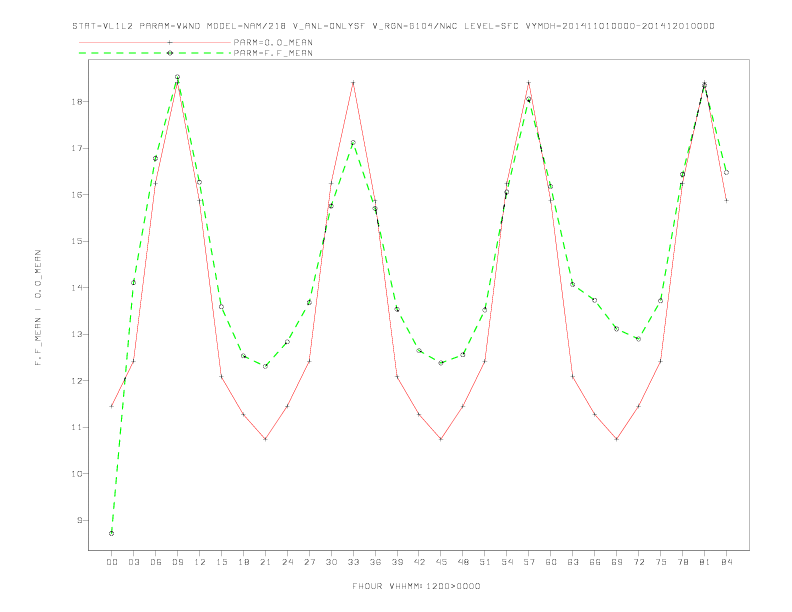Image resolution: width=792 pixels, height=612 pixels.
Task: Click x-axis tick label 48
Action: point(463,562)
